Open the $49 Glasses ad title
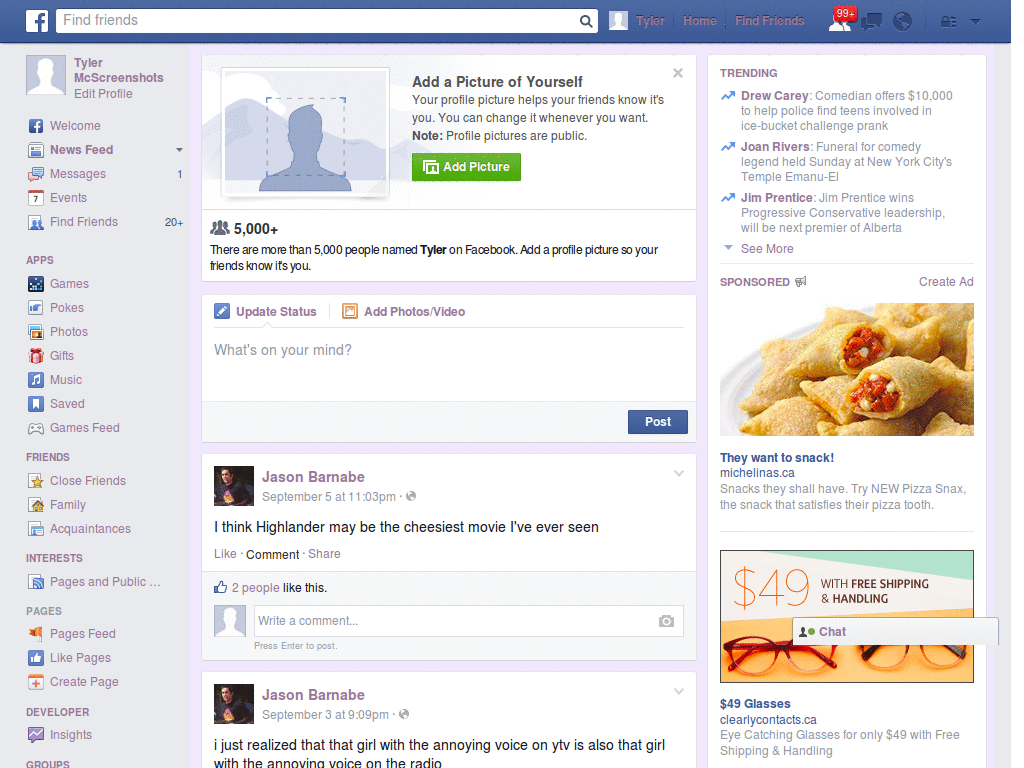Screen dimensions: 1024x768 pos(755,704)
